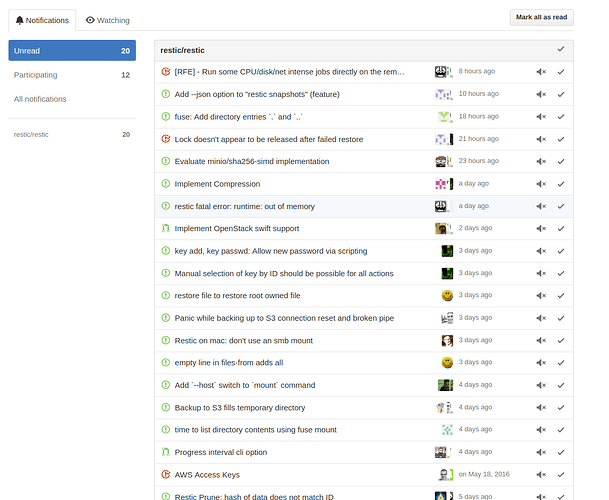Open '[RFE] - Run some CPU/disk/net intense jobs' issue

click(289, 72)
